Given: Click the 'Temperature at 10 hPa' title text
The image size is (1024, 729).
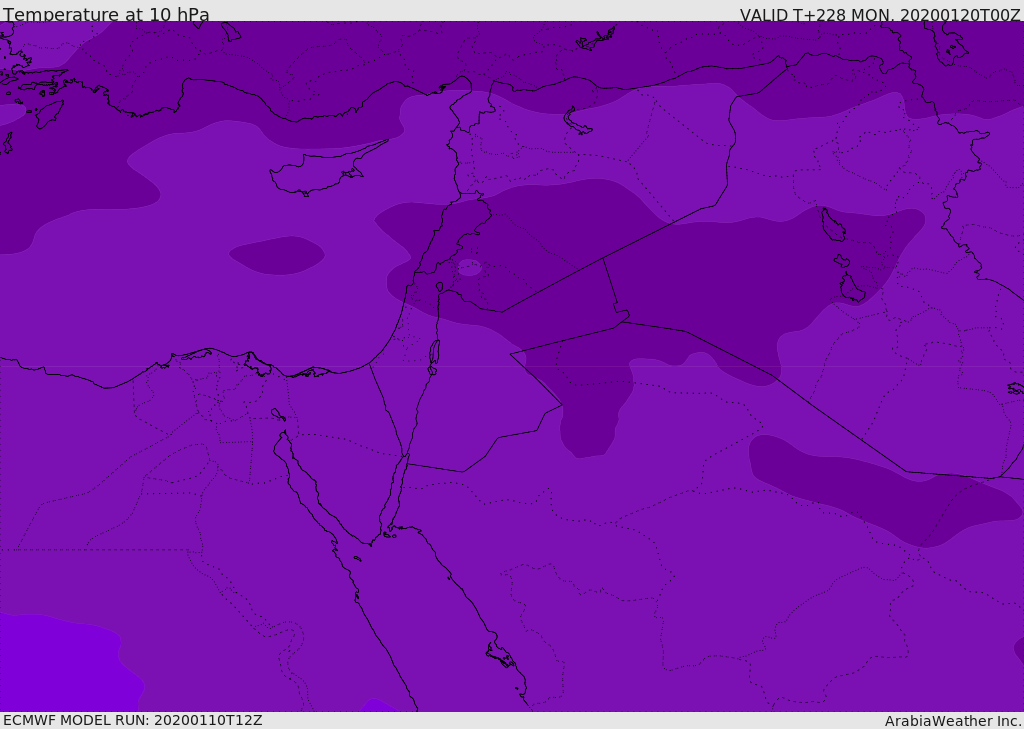Looking at the screenshot, I should (x=106, y=14).
